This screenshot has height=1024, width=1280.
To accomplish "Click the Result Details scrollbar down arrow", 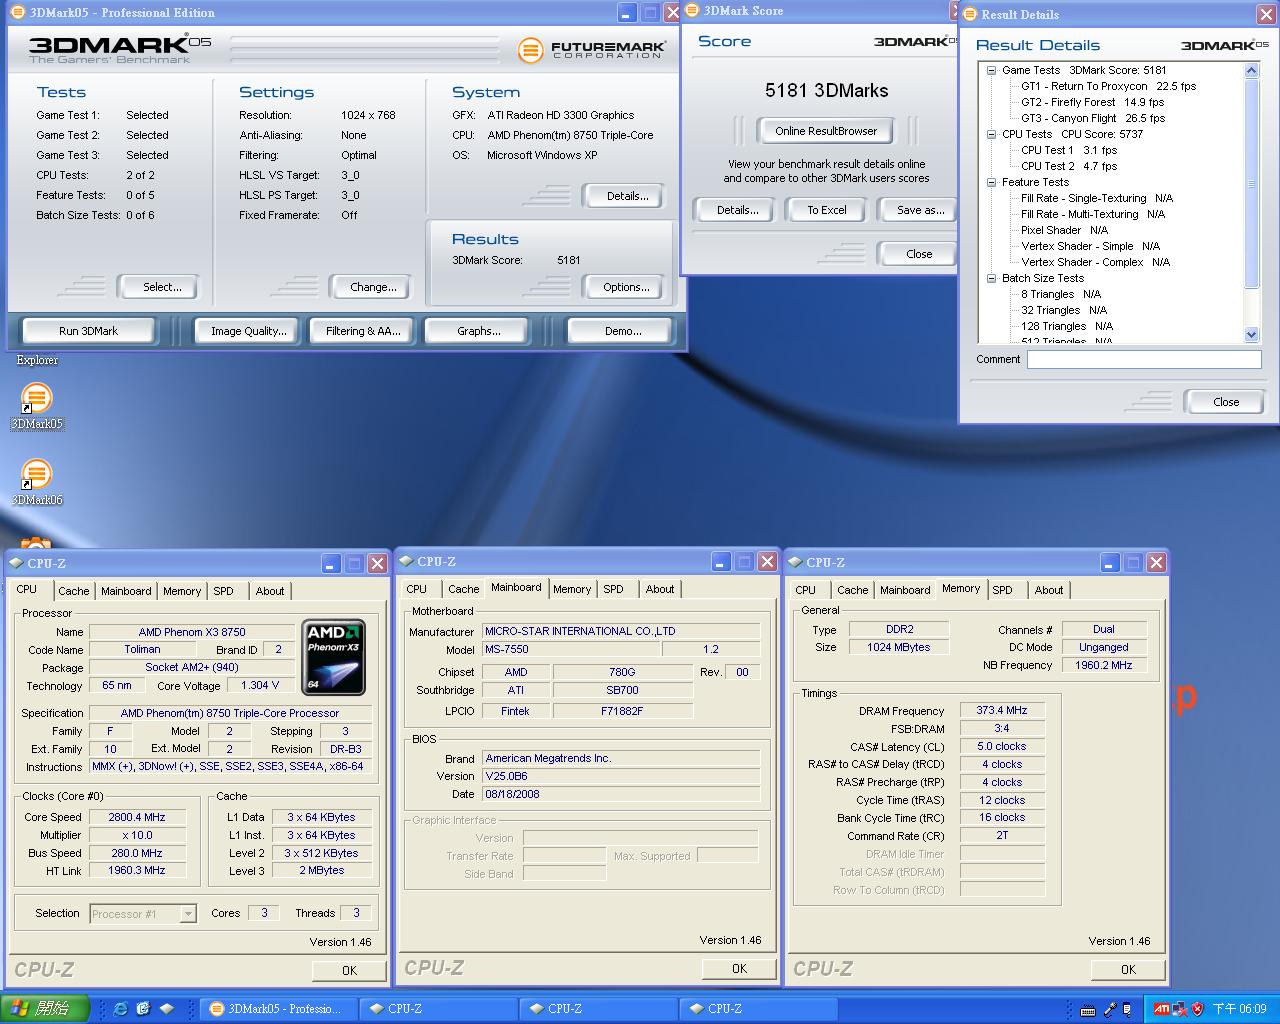I will click(1251, 334).
